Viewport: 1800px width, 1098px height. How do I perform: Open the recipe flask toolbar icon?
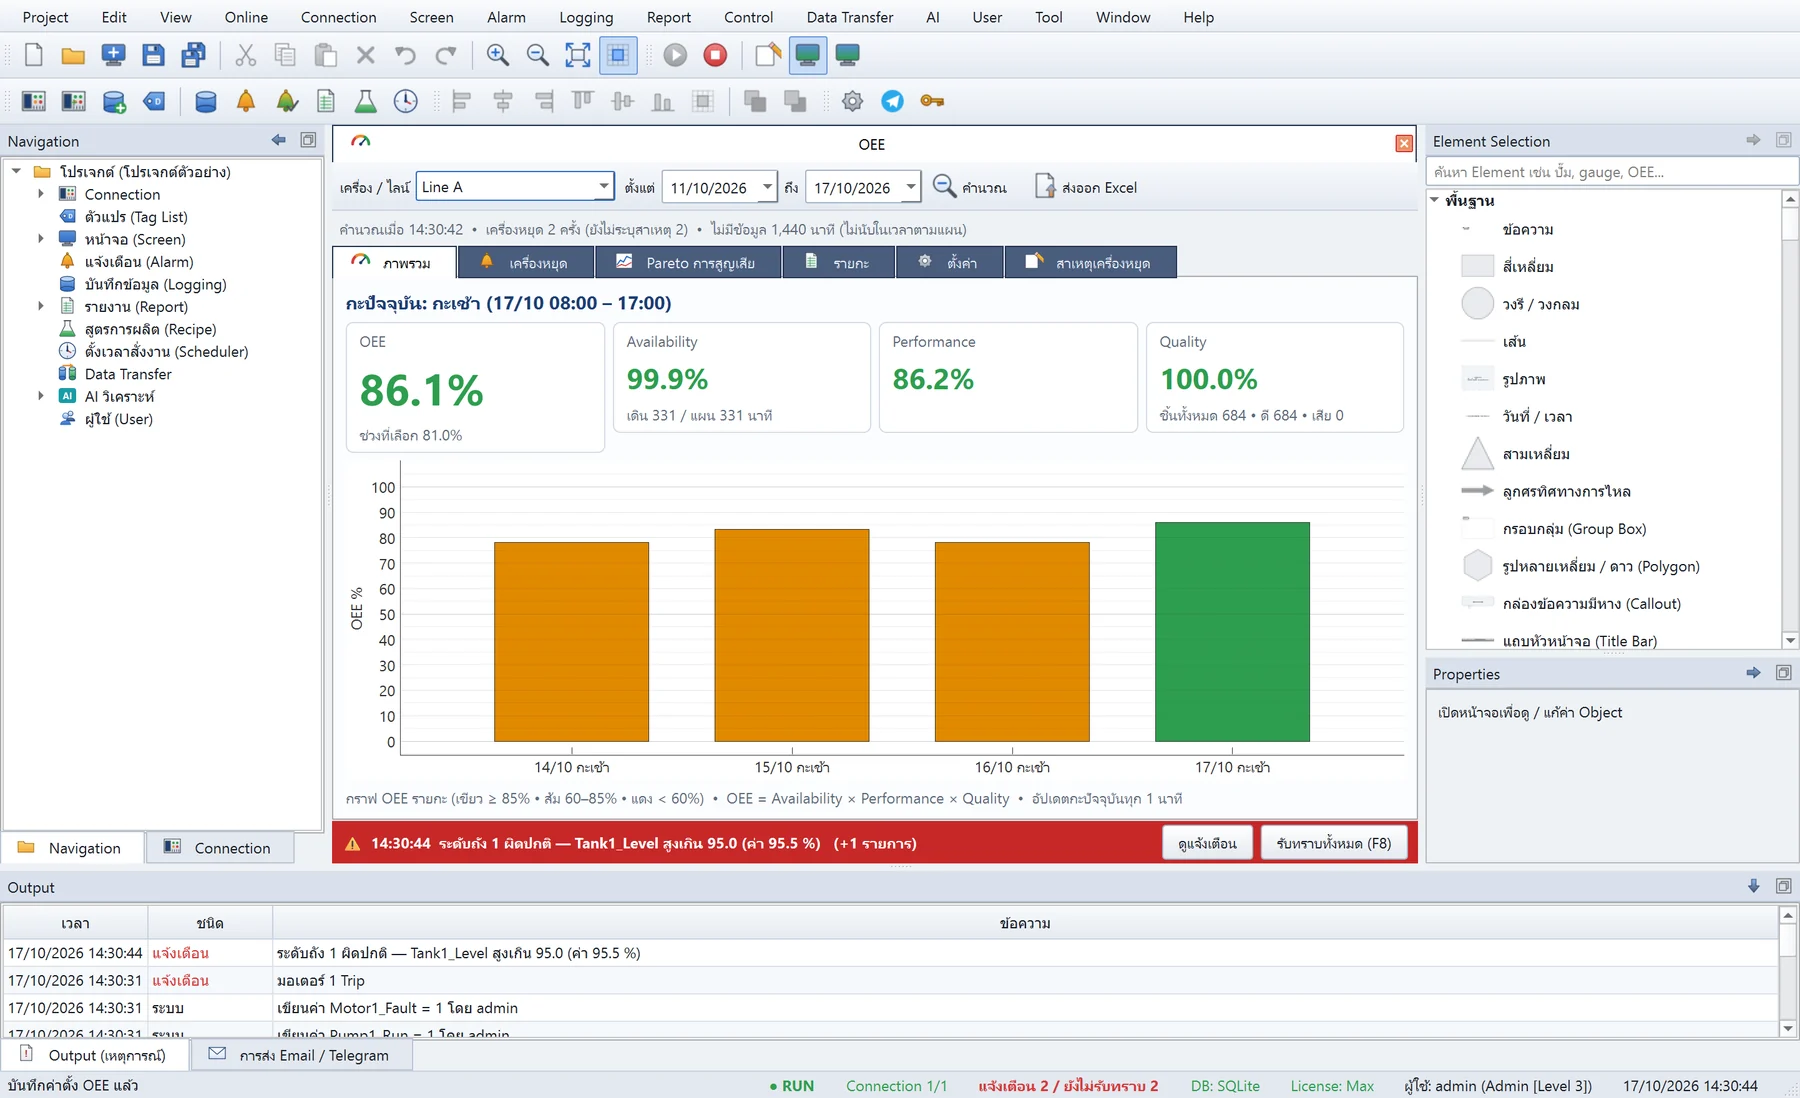(365, 101)
